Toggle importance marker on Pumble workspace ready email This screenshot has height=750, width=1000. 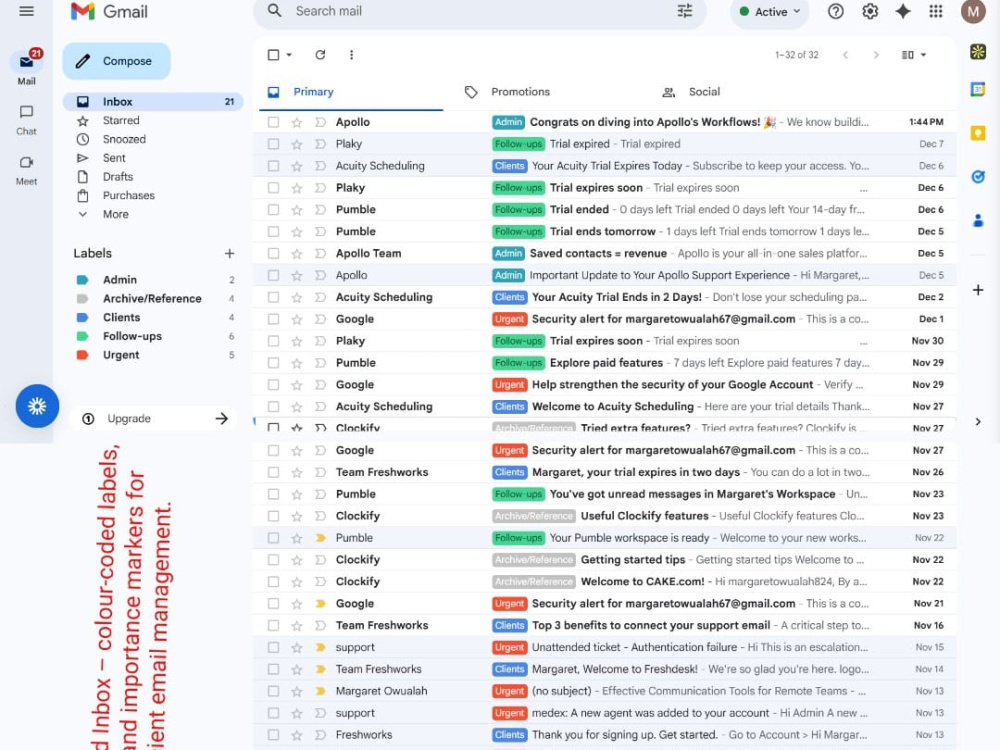(x=320, y=538)
